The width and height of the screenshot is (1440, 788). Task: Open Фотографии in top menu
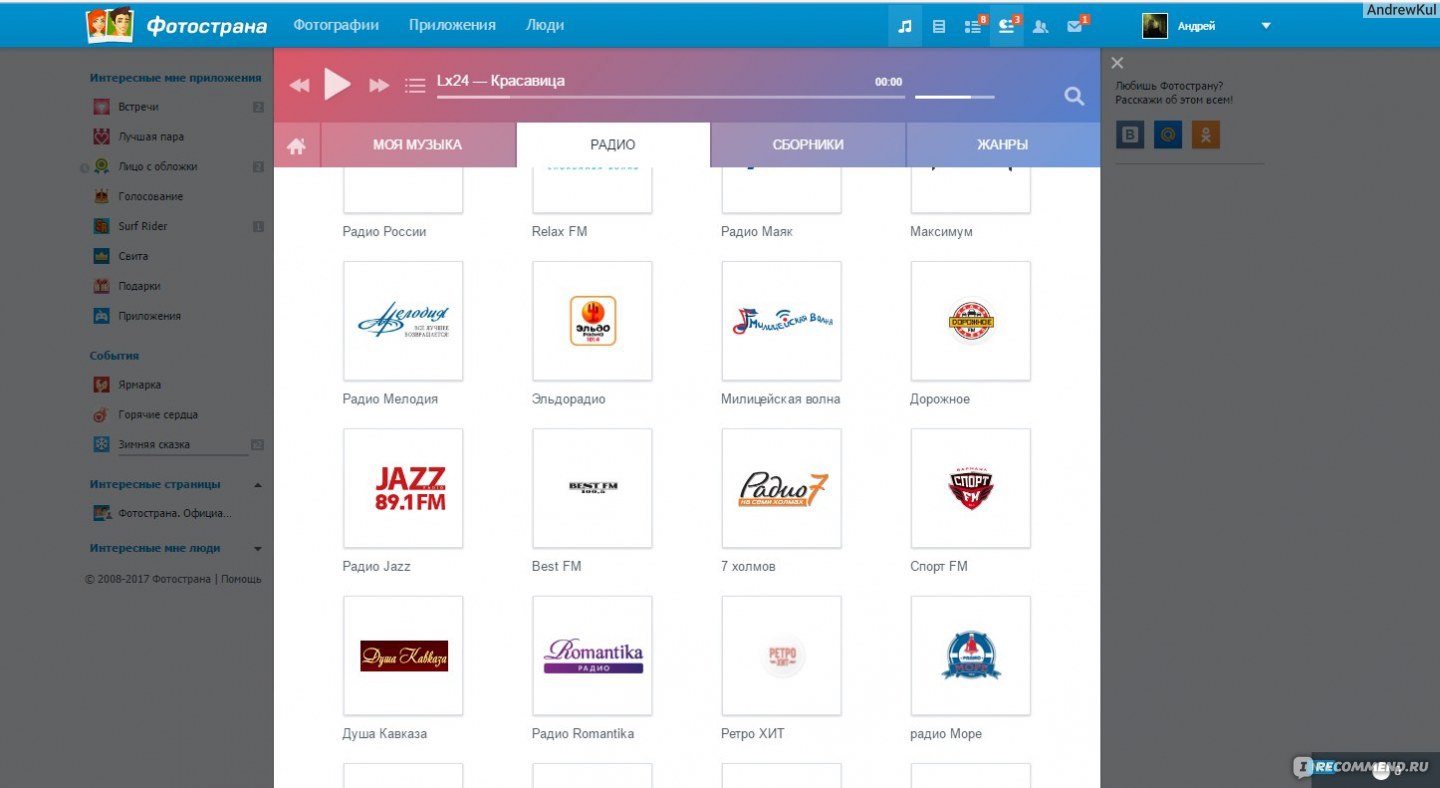[x=336, y=25]
